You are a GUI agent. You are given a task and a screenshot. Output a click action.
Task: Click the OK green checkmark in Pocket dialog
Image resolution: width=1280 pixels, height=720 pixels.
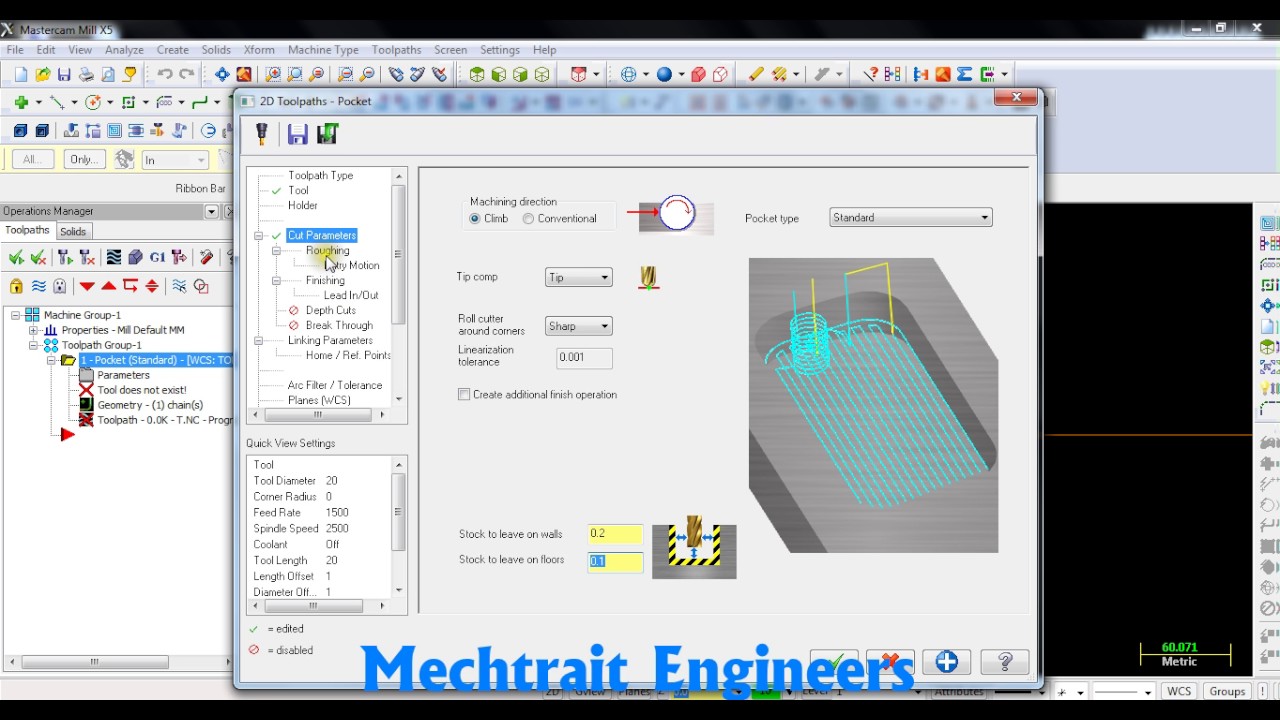pyautogui.click(x=833, y=662)
